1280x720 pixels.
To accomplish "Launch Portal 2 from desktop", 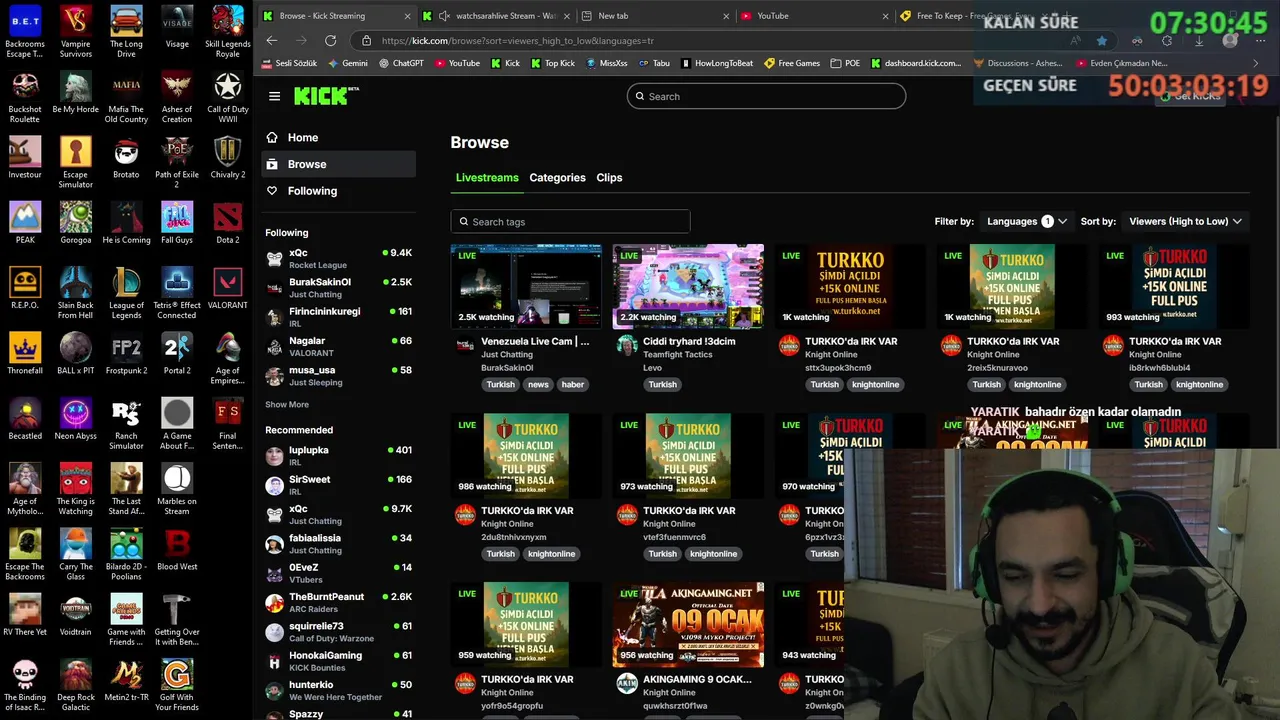I will (177, 354).
